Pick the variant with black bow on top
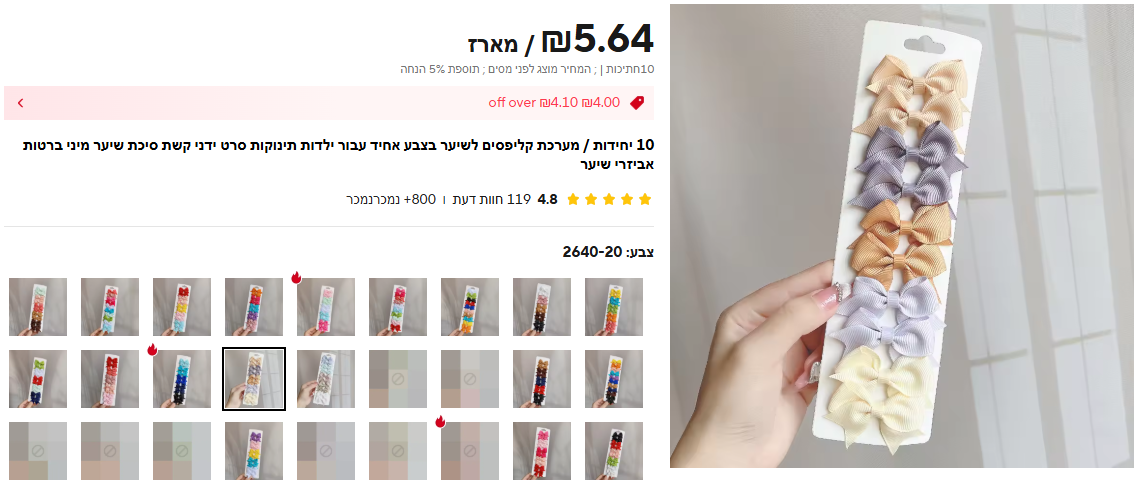The height and width of the screenshot is (488, 1139). point(614,450)
